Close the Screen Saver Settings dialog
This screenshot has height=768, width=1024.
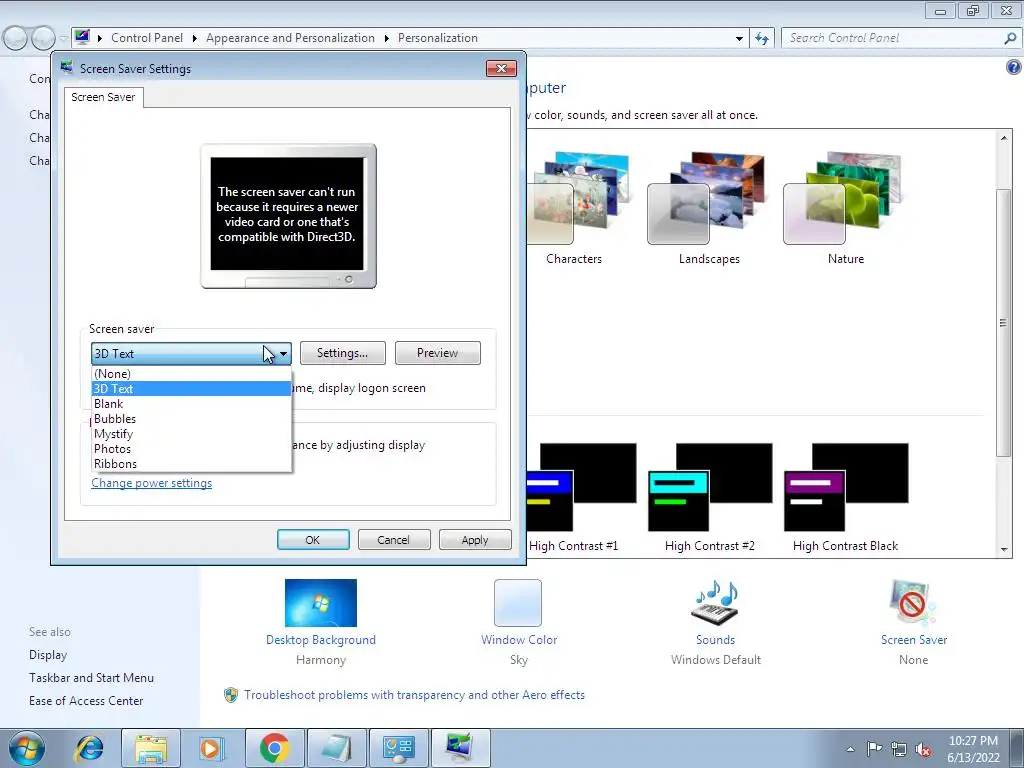pyautogui.click(x=501, y=69)
